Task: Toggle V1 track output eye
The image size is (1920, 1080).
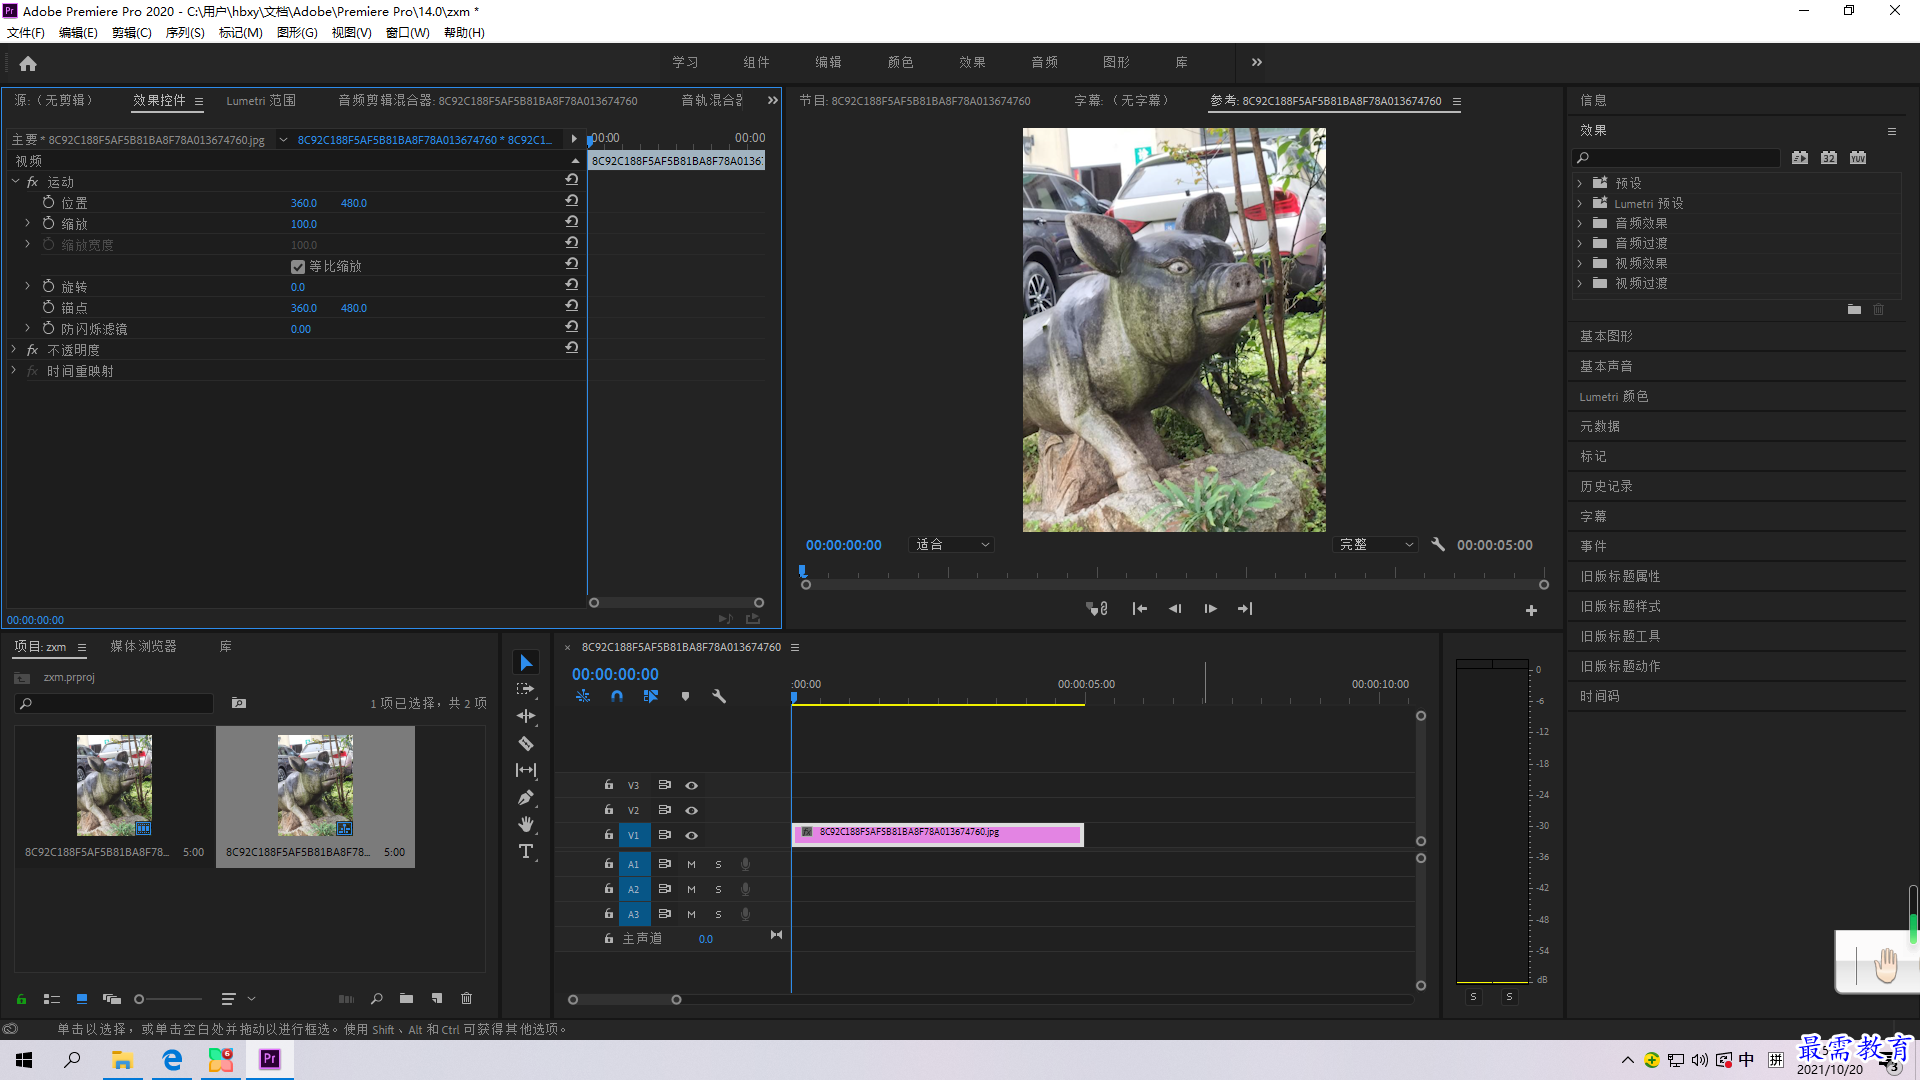Action: [691, 835]
